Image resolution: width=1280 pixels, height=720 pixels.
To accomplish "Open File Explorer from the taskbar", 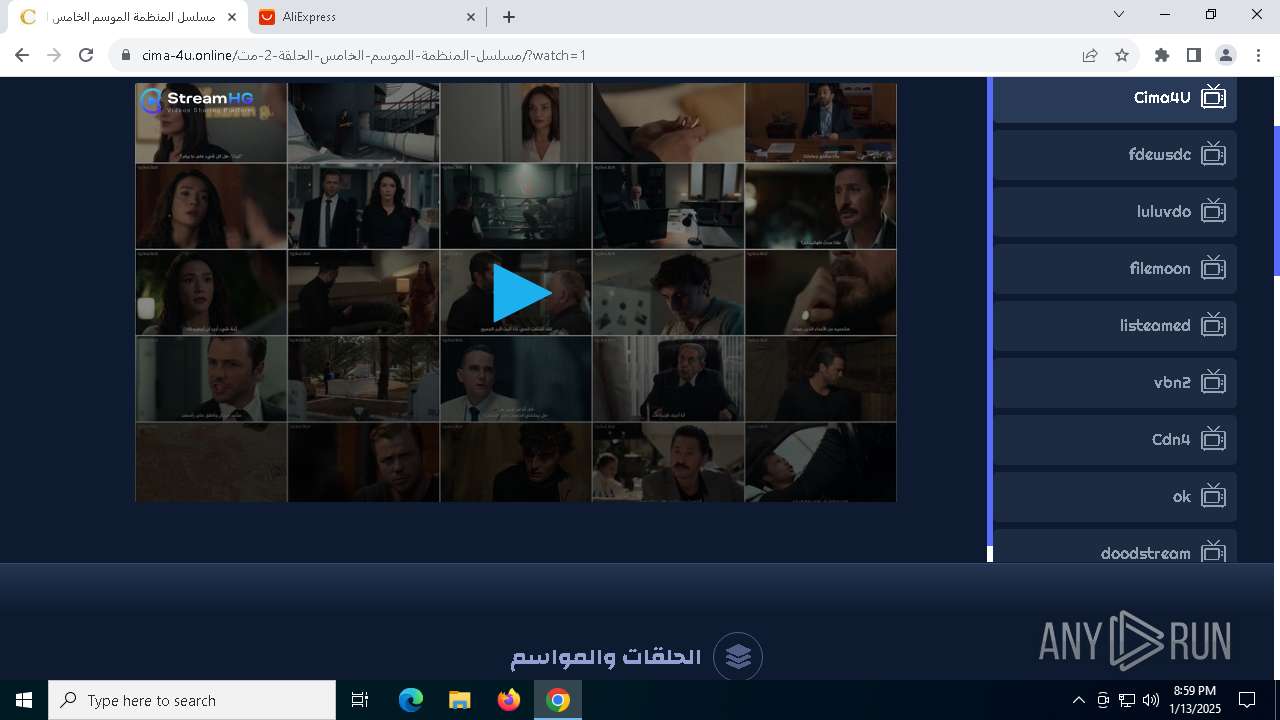I will [460, 700].
